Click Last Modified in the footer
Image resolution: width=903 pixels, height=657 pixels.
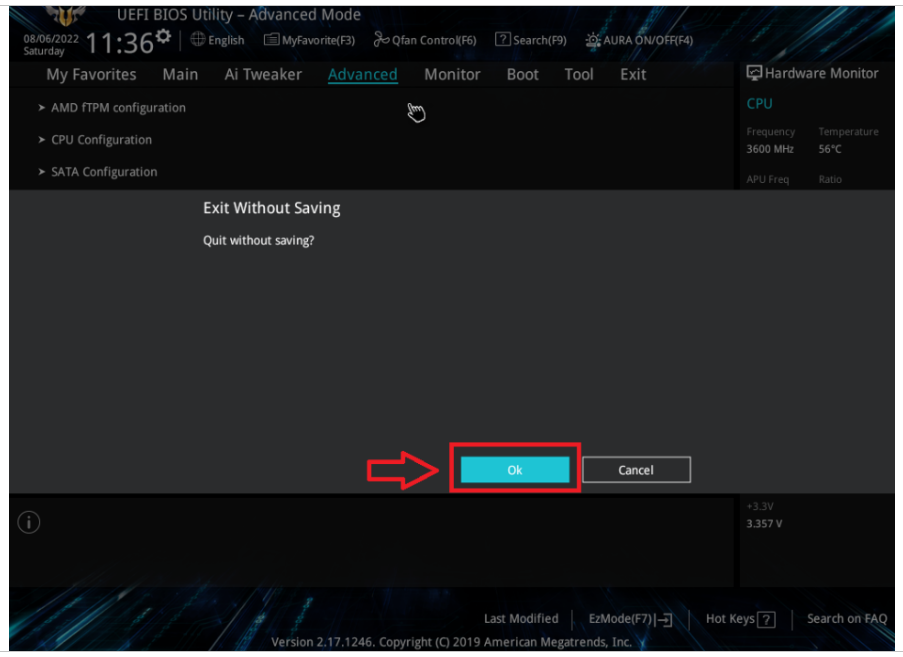pyautogui.click(x=521, y=618)
